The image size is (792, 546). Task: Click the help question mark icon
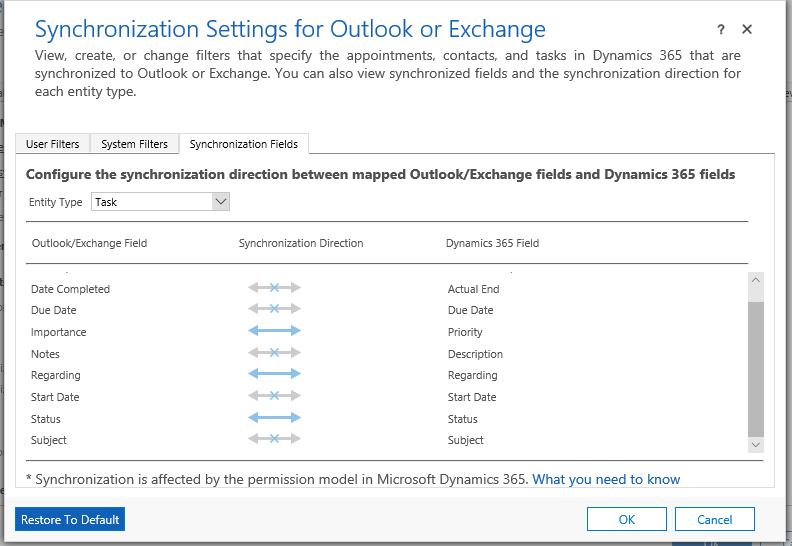tap(721, 31)
